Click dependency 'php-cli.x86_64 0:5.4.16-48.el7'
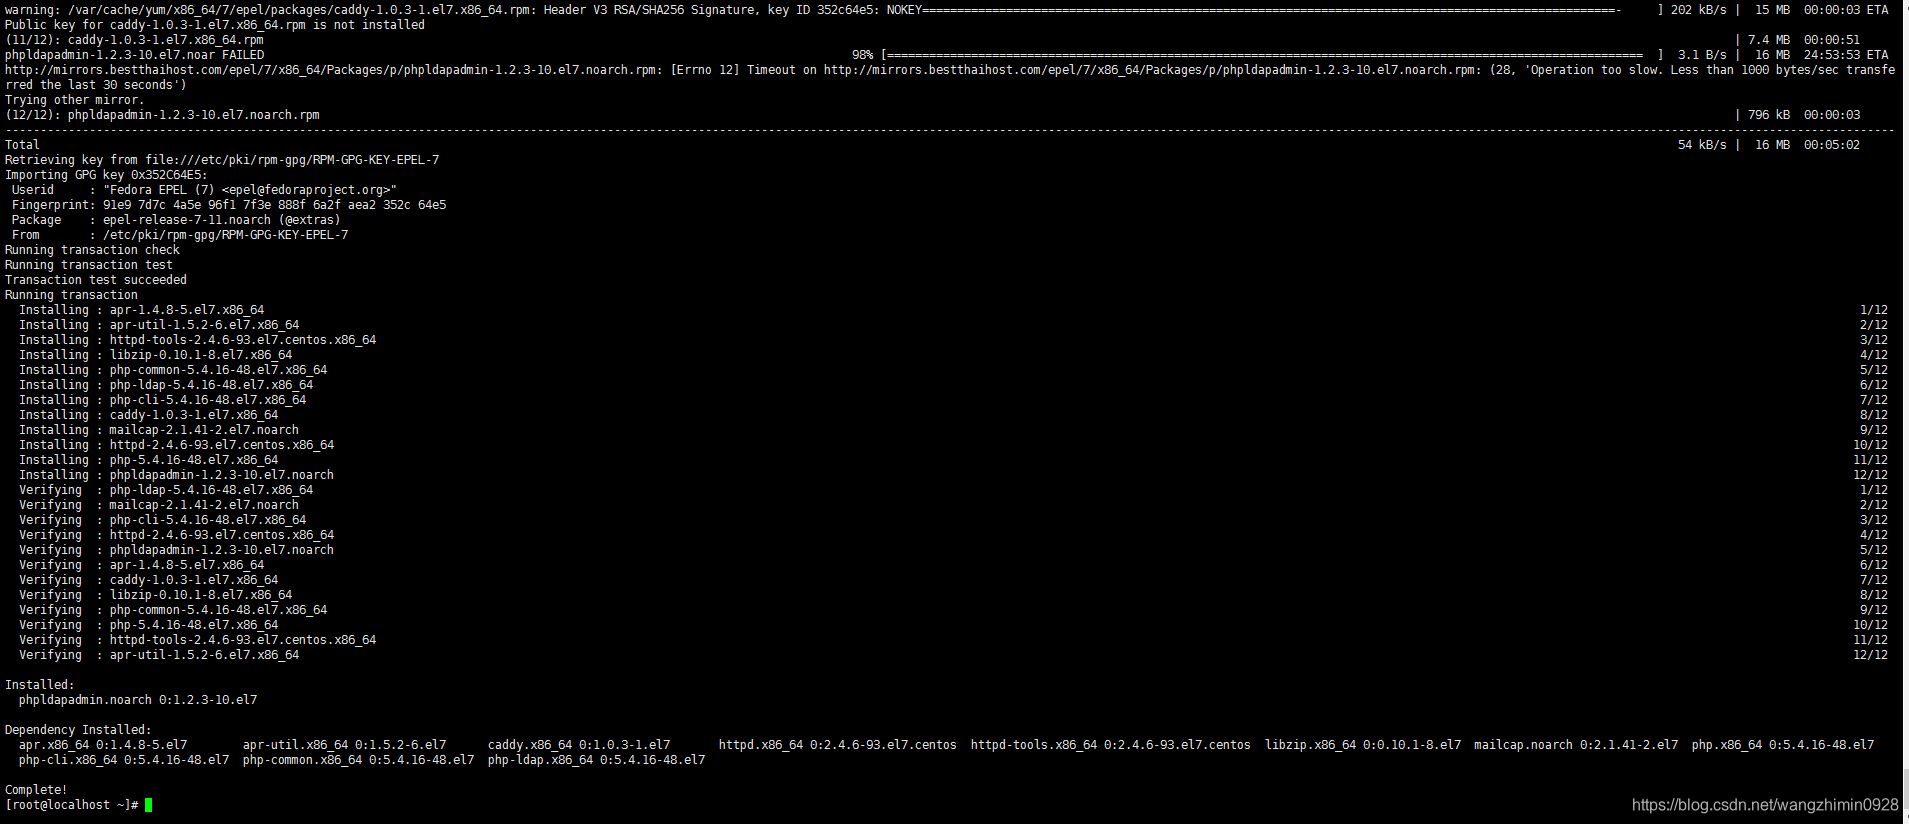The height and width of the screenshot is (824, 1909). tap(124, 760)
